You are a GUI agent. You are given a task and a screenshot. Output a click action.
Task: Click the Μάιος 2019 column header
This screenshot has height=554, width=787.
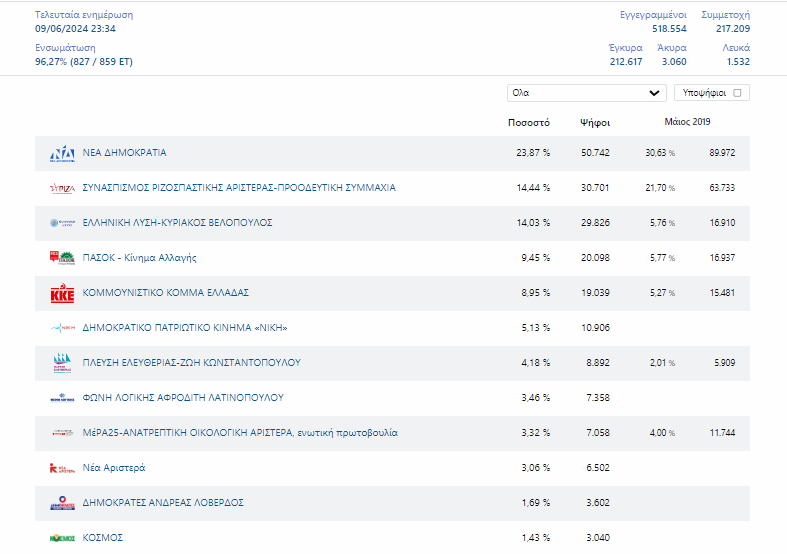tap(687, 121)
